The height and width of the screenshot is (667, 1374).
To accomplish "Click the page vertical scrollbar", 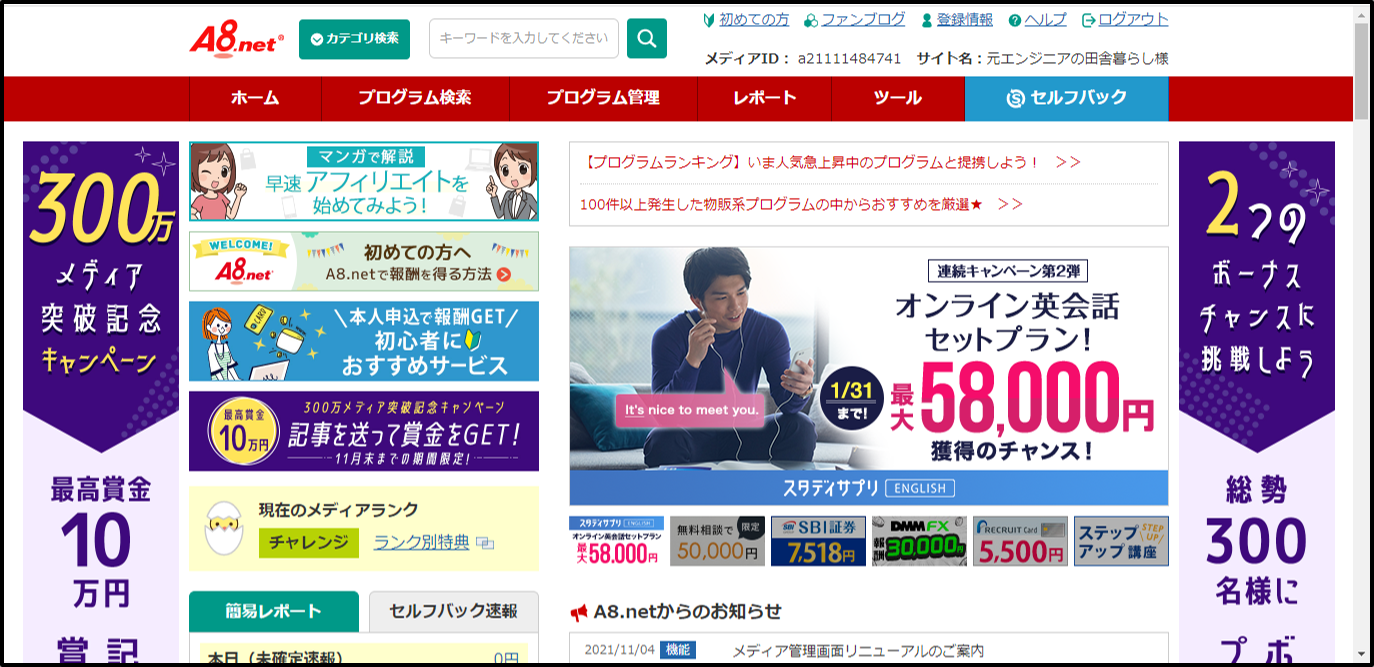I will [1361, 300].
